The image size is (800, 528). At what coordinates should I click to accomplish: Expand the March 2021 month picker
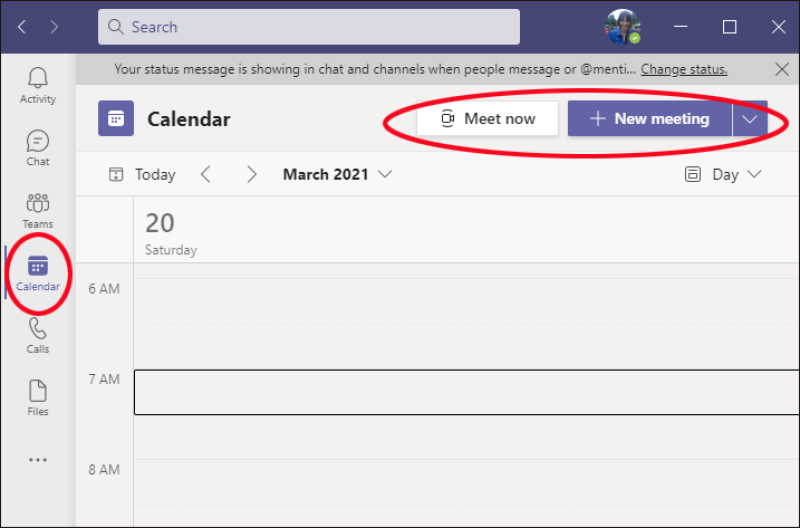(337, 174)
